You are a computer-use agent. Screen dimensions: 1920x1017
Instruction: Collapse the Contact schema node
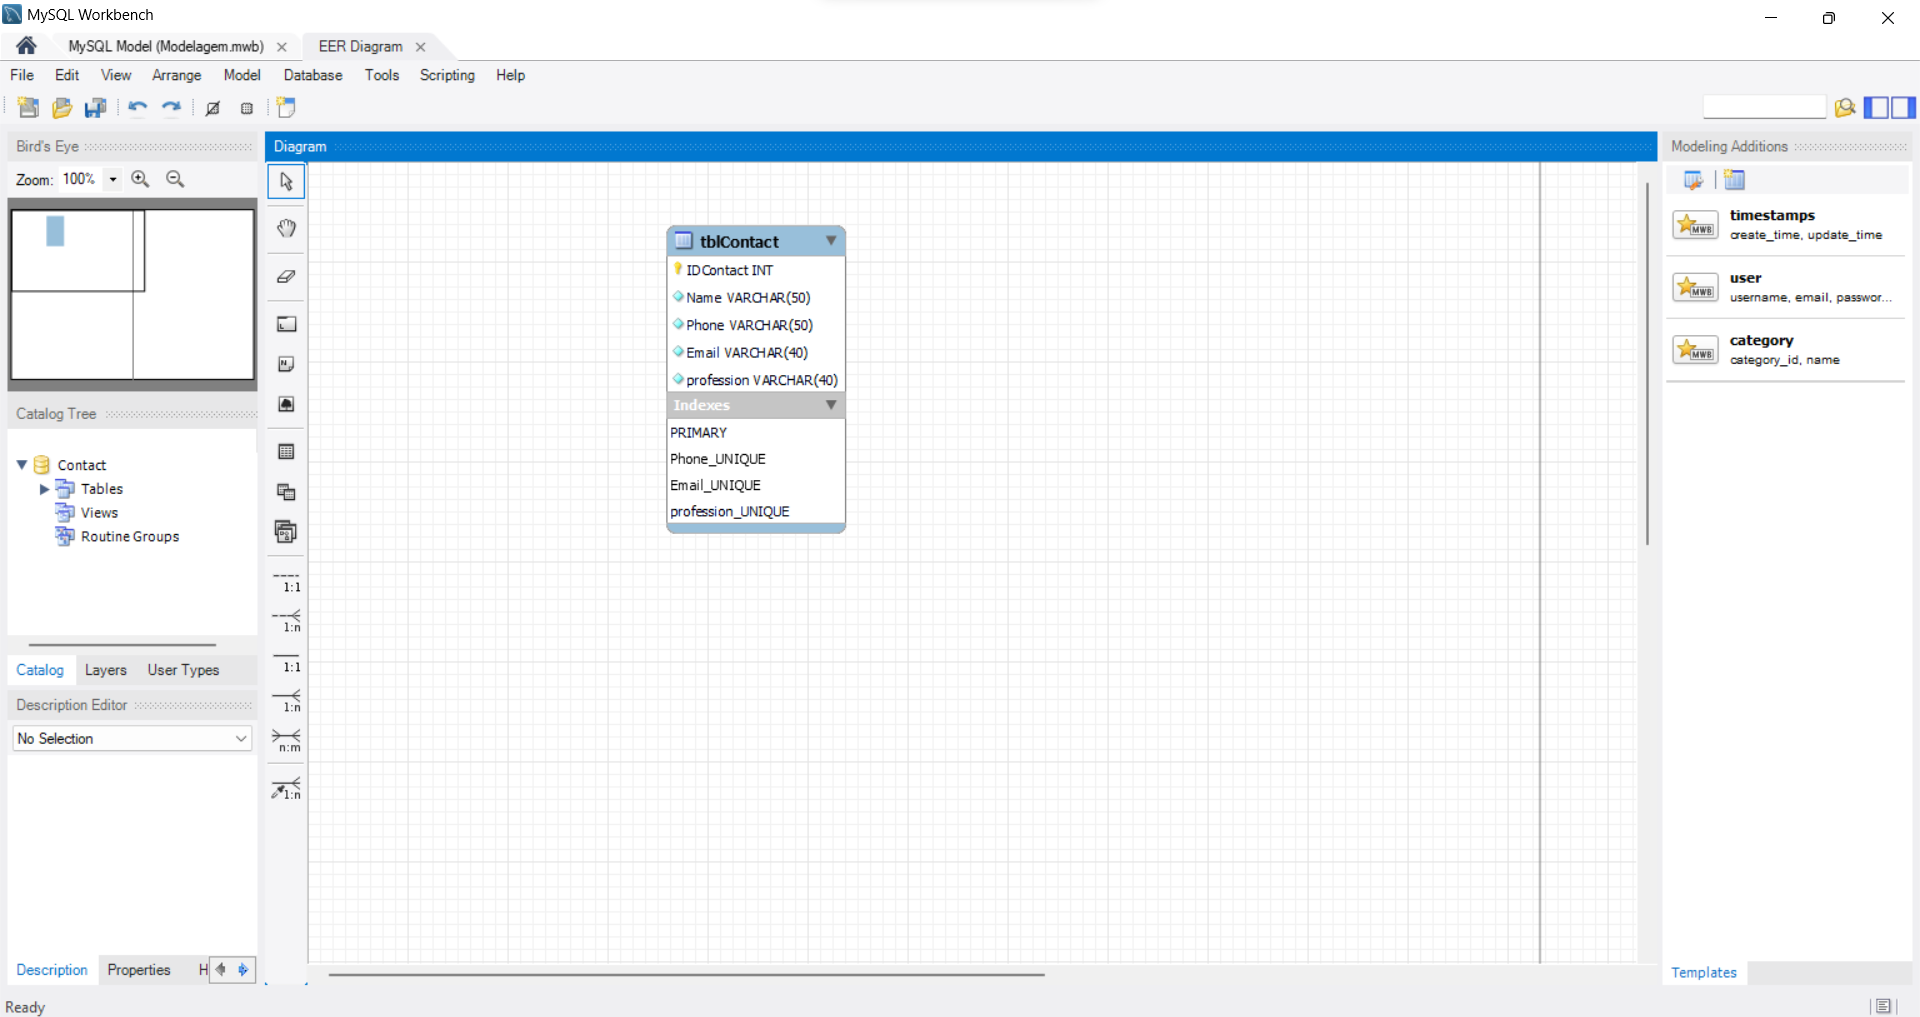pos(22,465)
